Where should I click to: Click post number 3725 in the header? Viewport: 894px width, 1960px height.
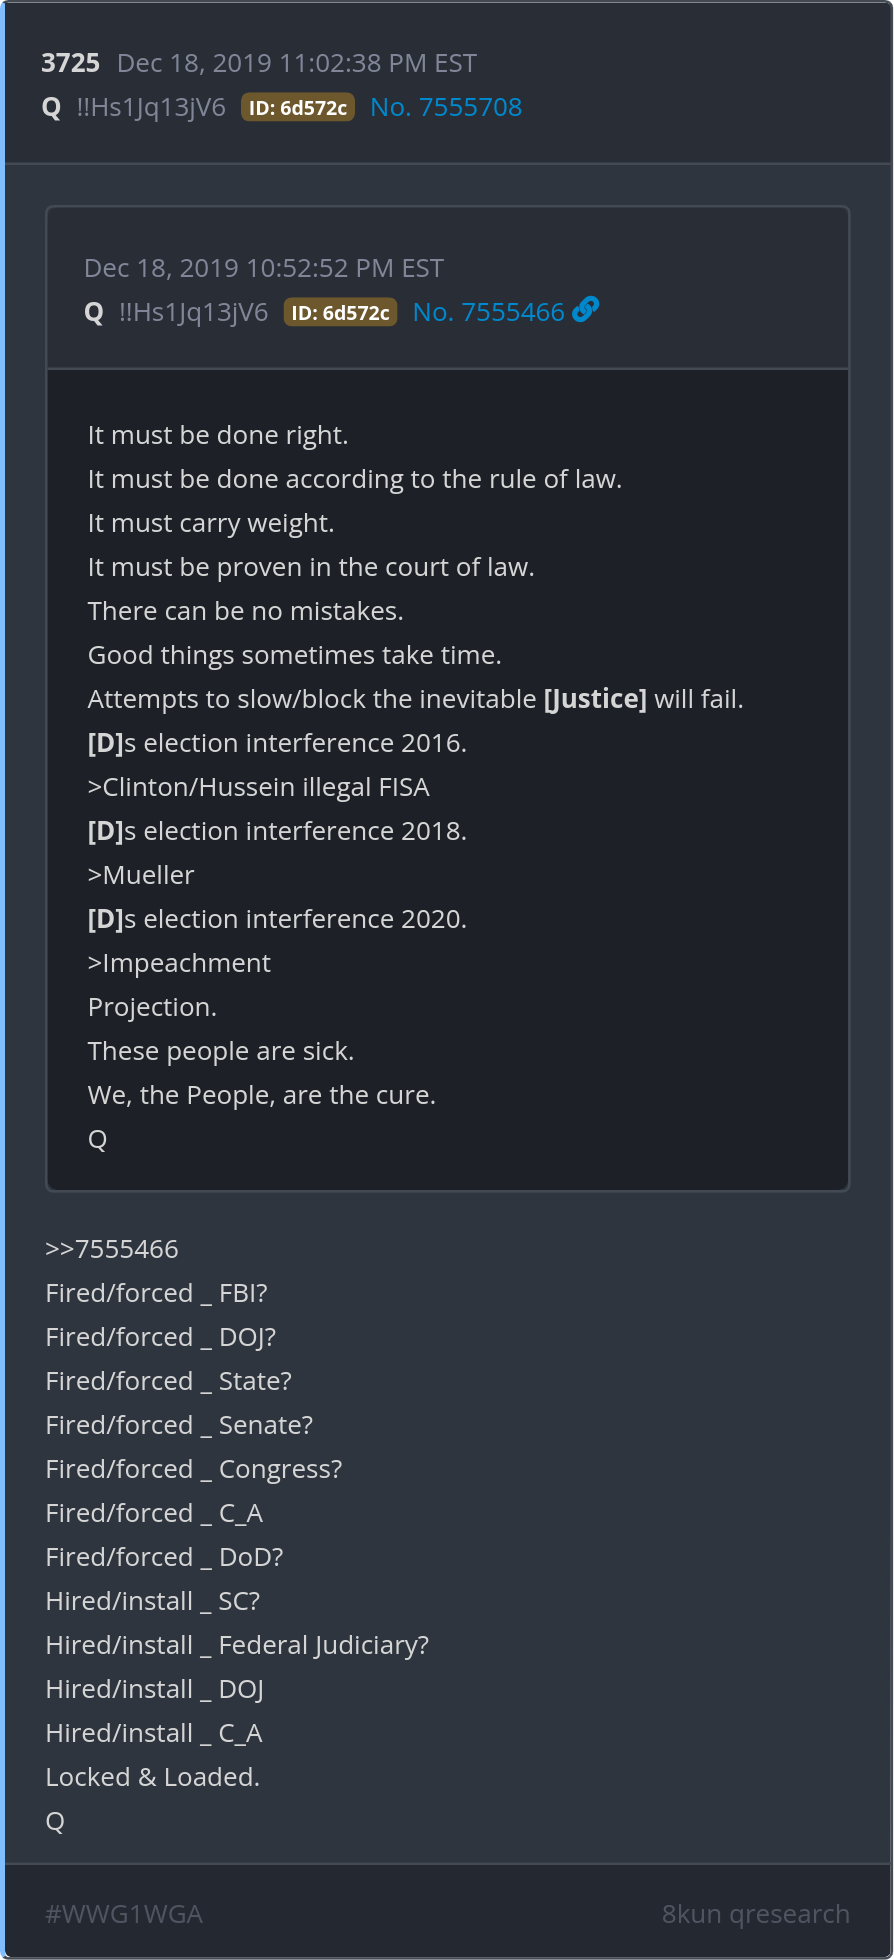pyautogui.click(x=70, y=63)
